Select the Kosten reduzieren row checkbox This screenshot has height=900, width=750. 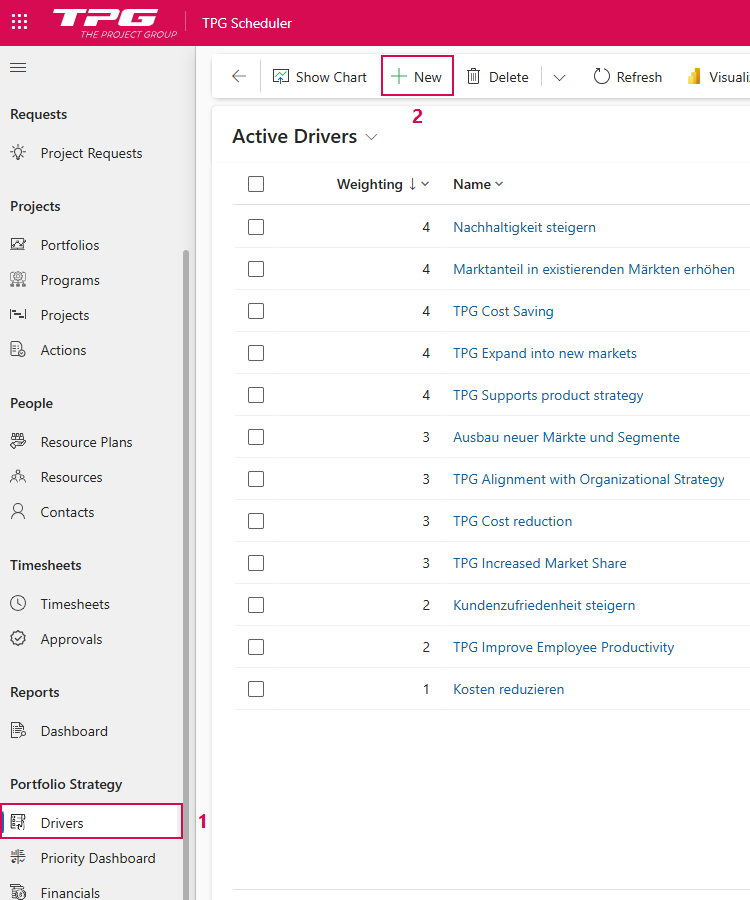point(256,689)
